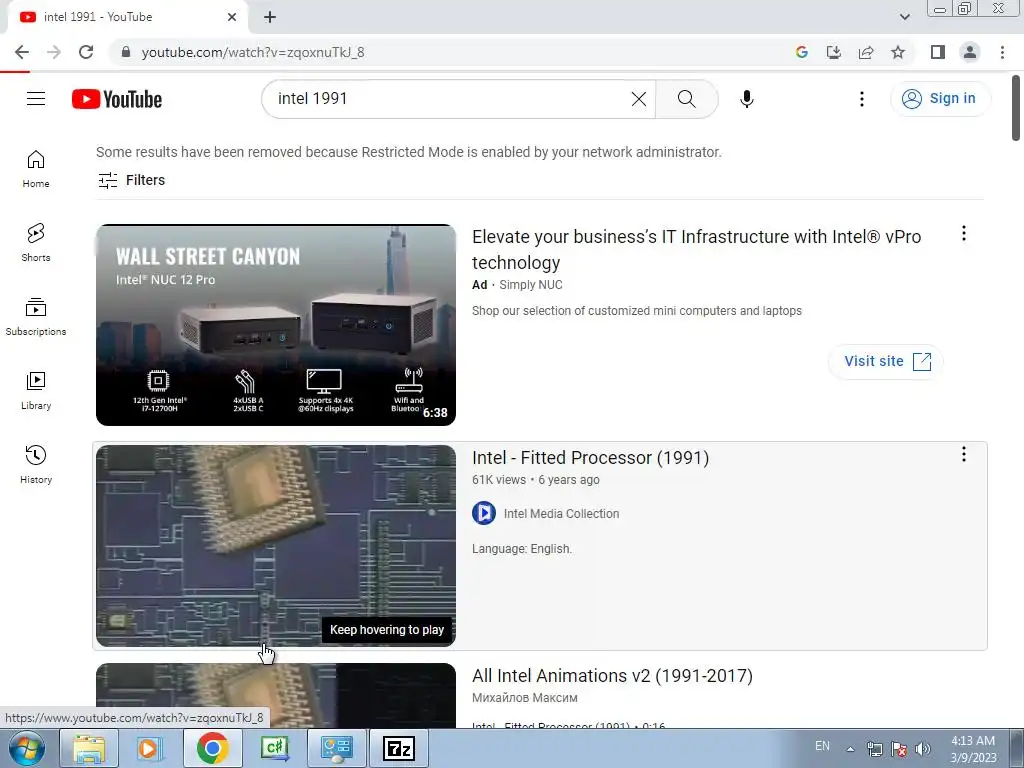Image resolution: width=1024 pixels, height=768 pixels.
Task: Click the magnifying glass search button
Action: (x=686, y=99)
